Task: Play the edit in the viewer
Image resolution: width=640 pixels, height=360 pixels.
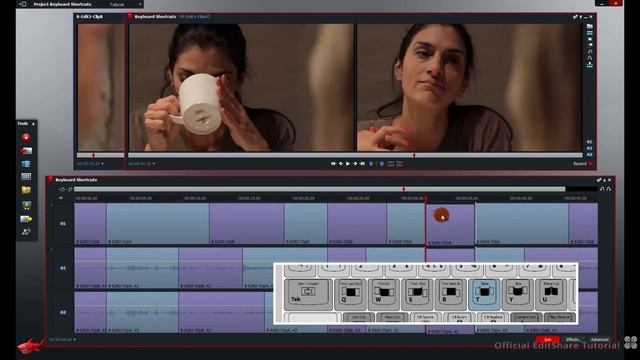Action: 348,164
